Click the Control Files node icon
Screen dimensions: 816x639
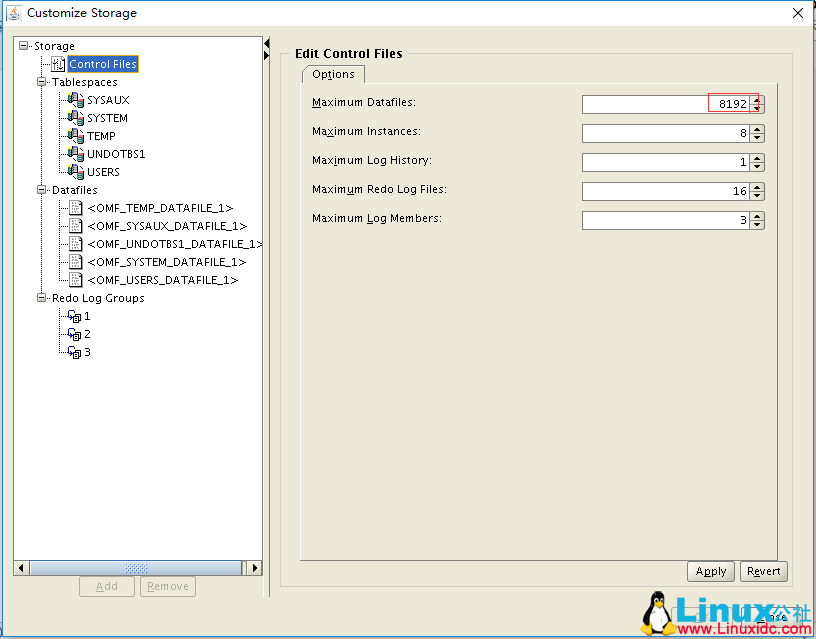[x=56, y=64]
